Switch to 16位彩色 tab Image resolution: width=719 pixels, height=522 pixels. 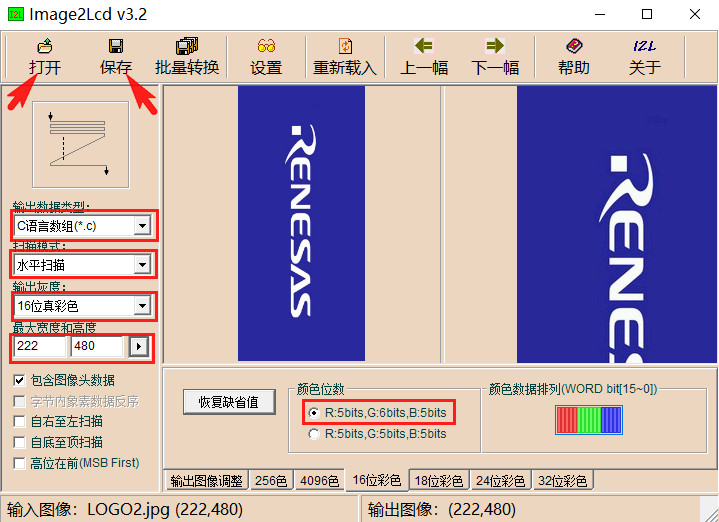click(377, 480)
